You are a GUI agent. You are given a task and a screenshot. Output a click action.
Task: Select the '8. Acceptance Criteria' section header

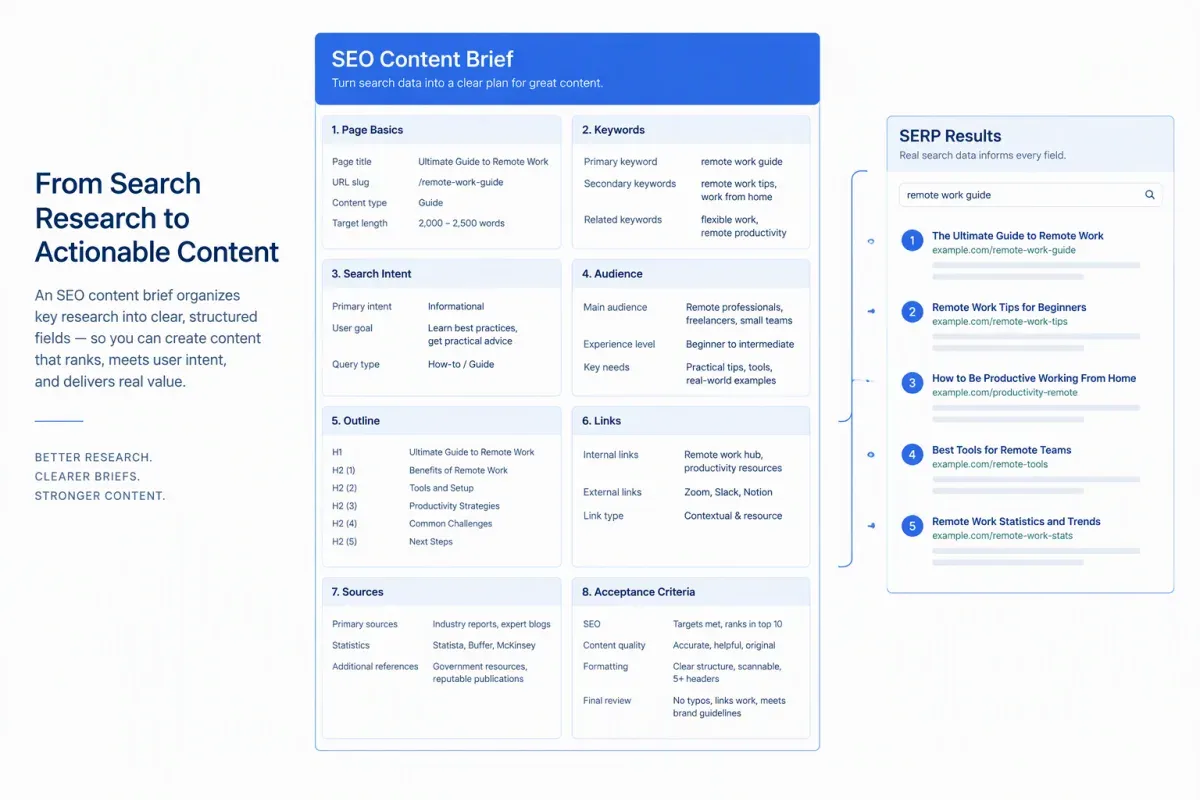691,592
